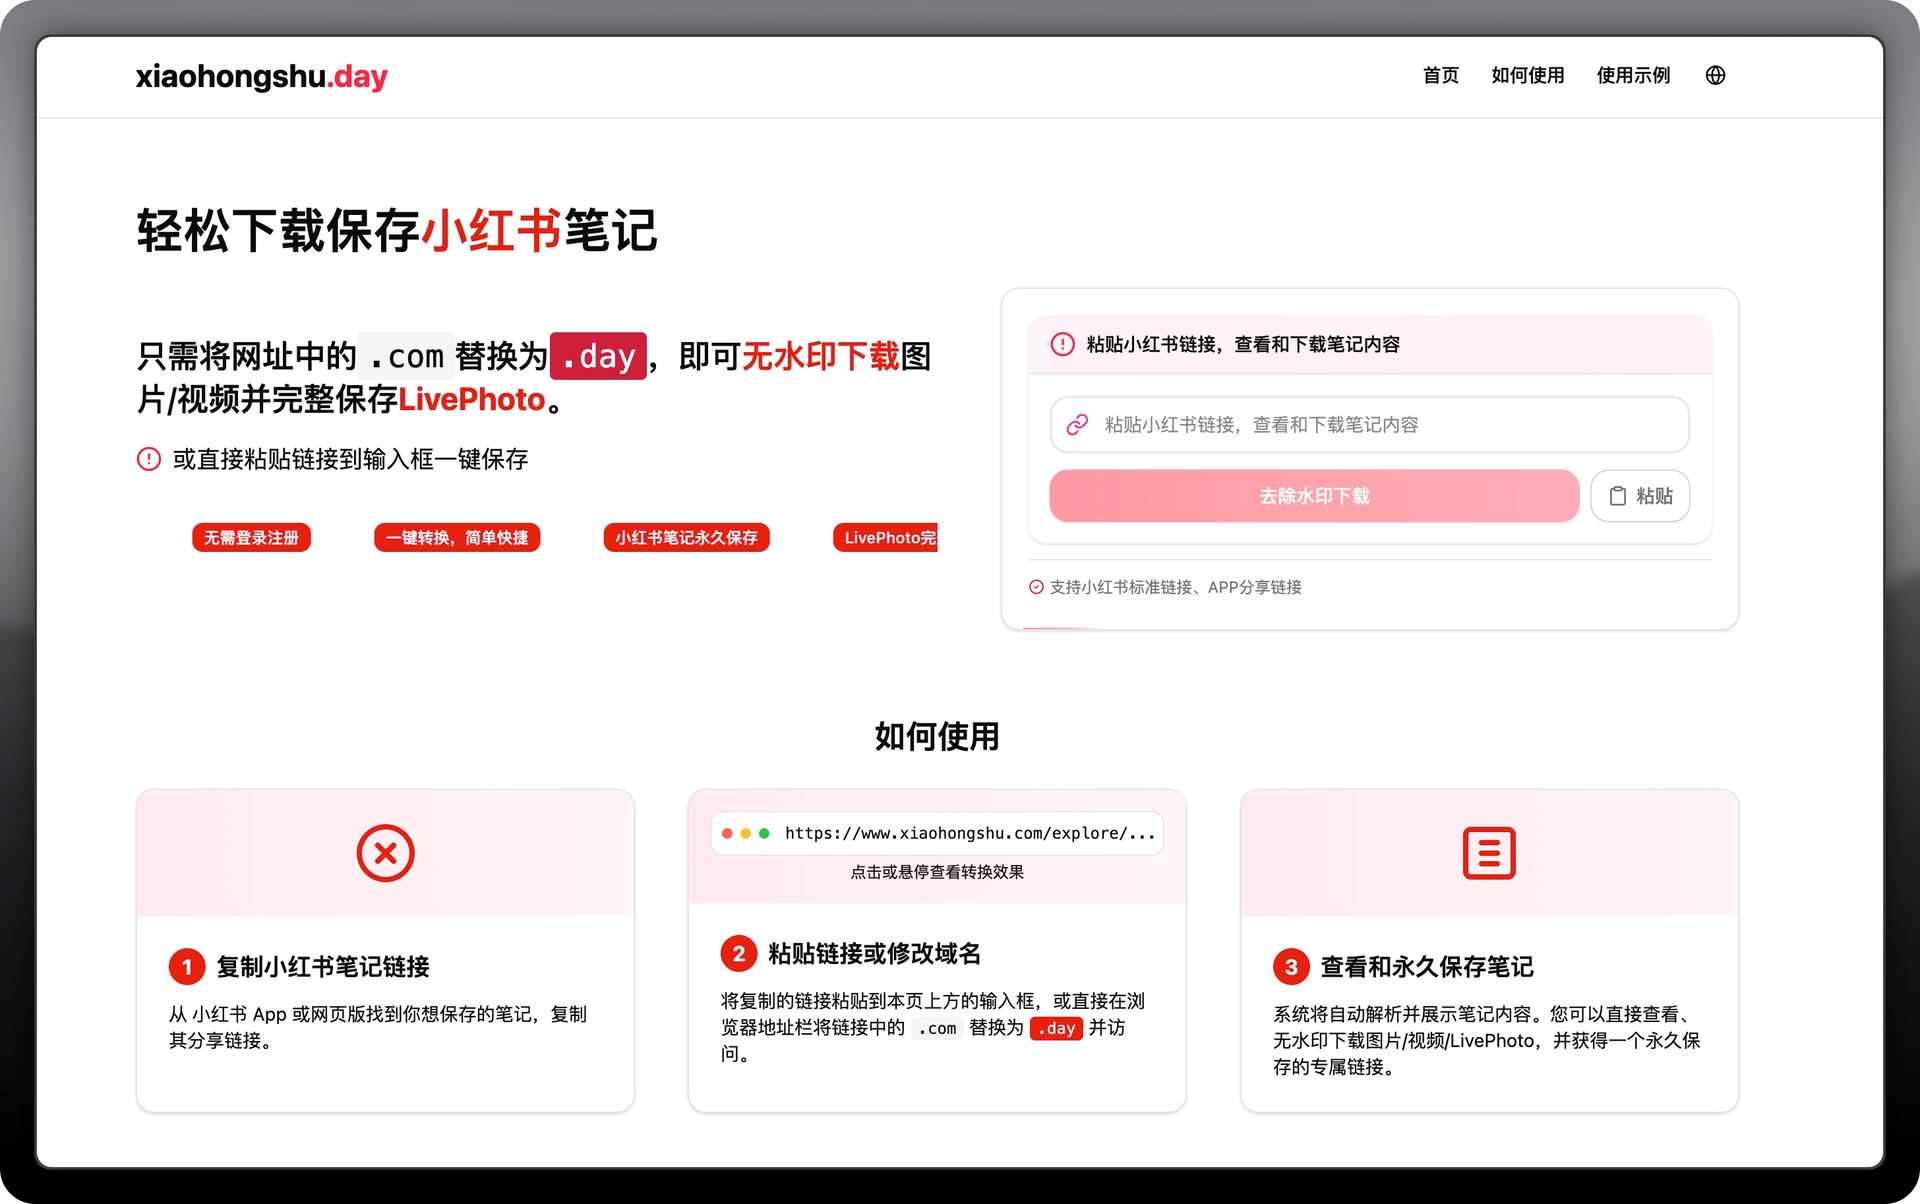
Task: Click heading 复制小红书笔记链接
Action: [323, 967]
